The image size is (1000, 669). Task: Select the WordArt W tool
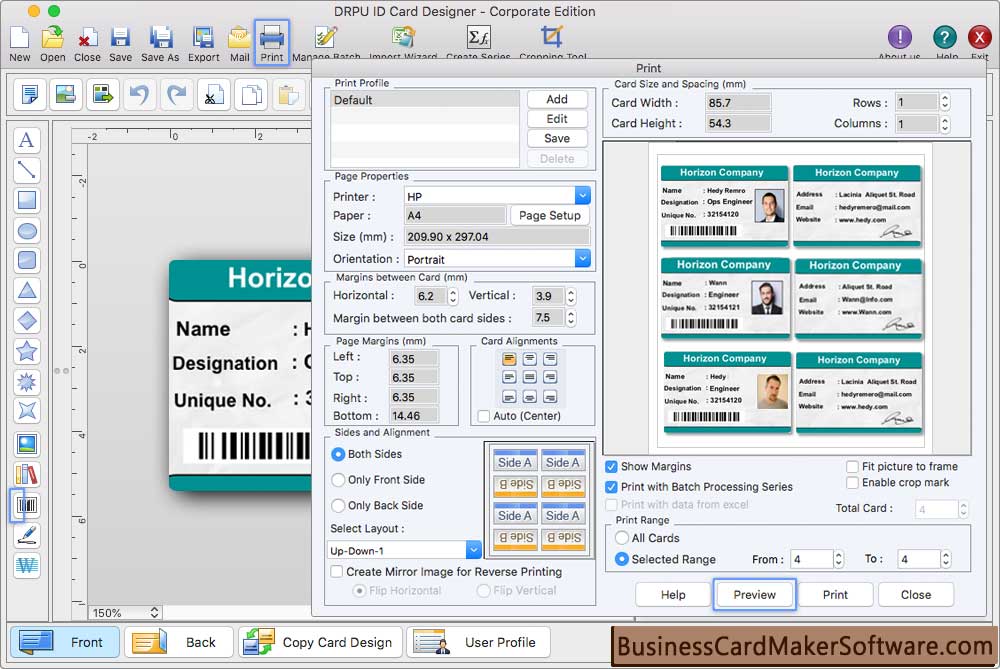pos(27,565)
